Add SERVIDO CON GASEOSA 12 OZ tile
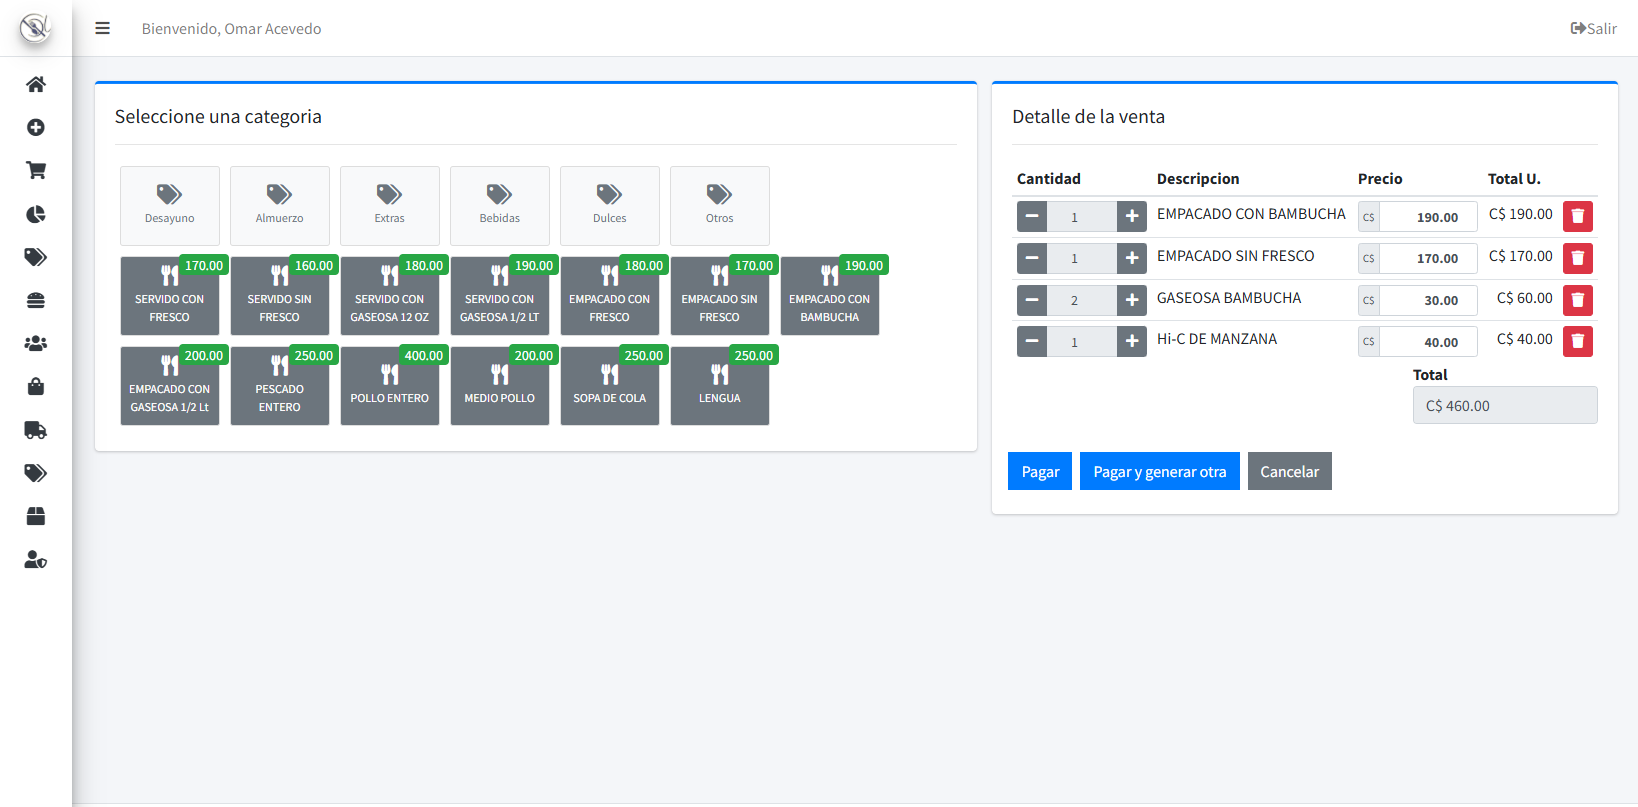1638x807 pixels. tap(390, 296)
